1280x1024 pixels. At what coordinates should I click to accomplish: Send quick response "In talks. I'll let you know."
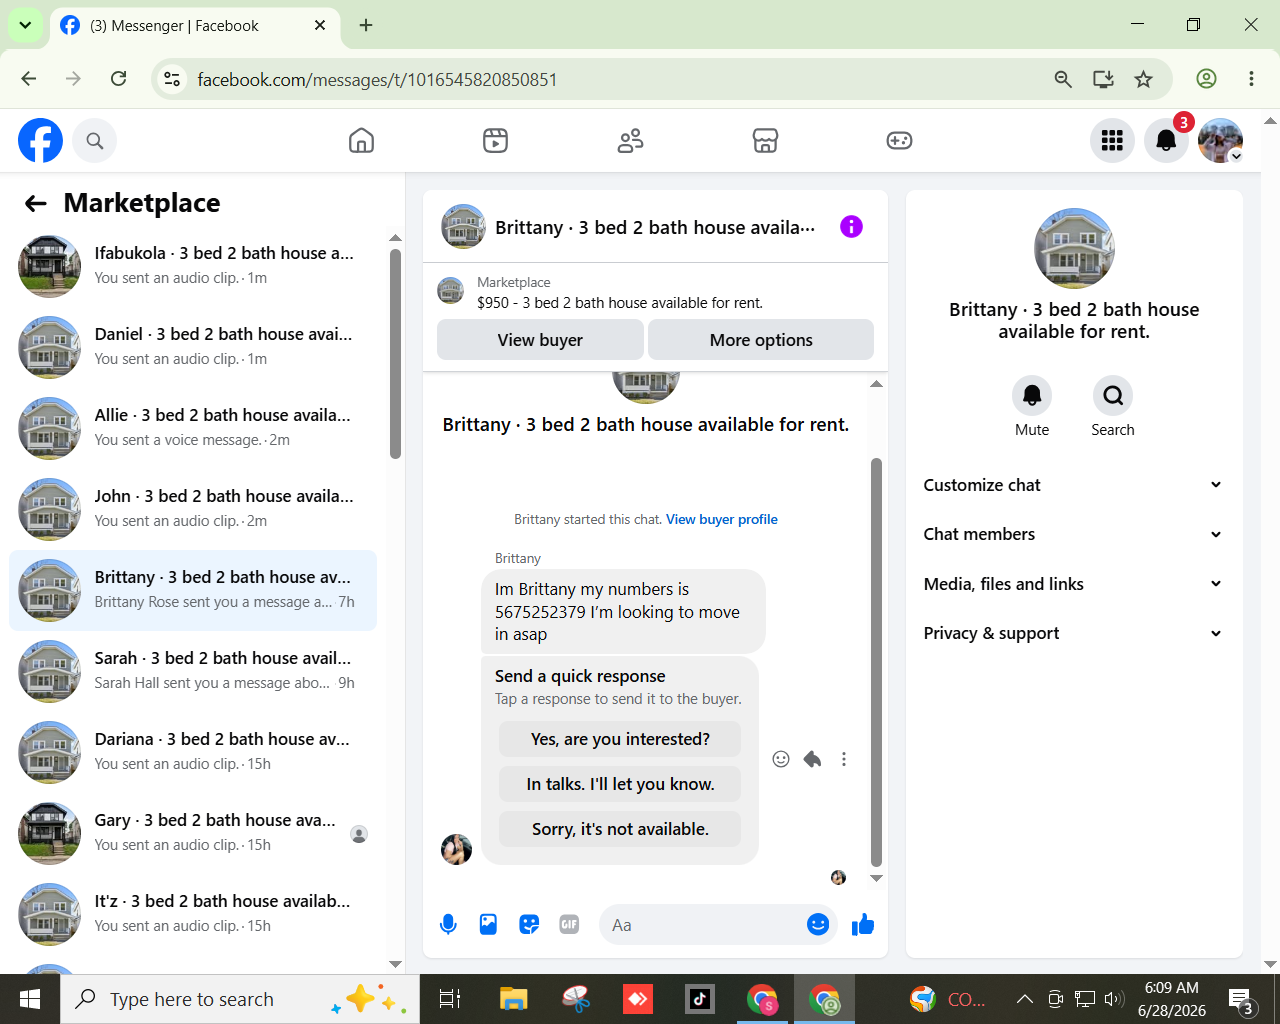point(620,784)
